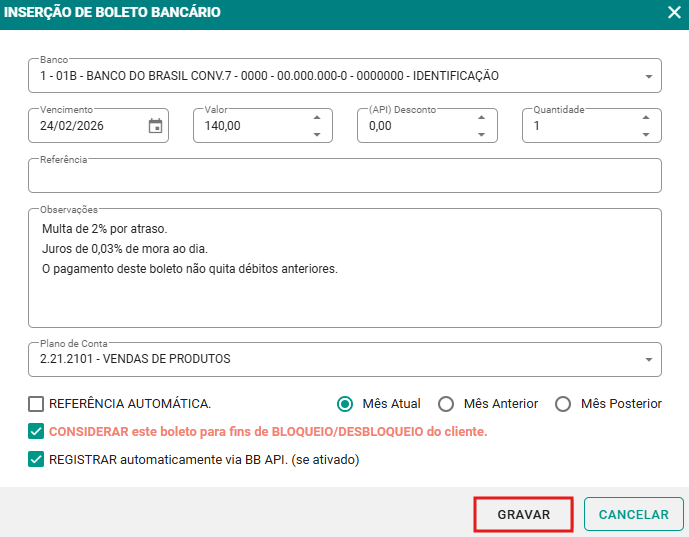689x537 pixels.
Task: Expand the Banco dropdown list
Action: point(648,76)
